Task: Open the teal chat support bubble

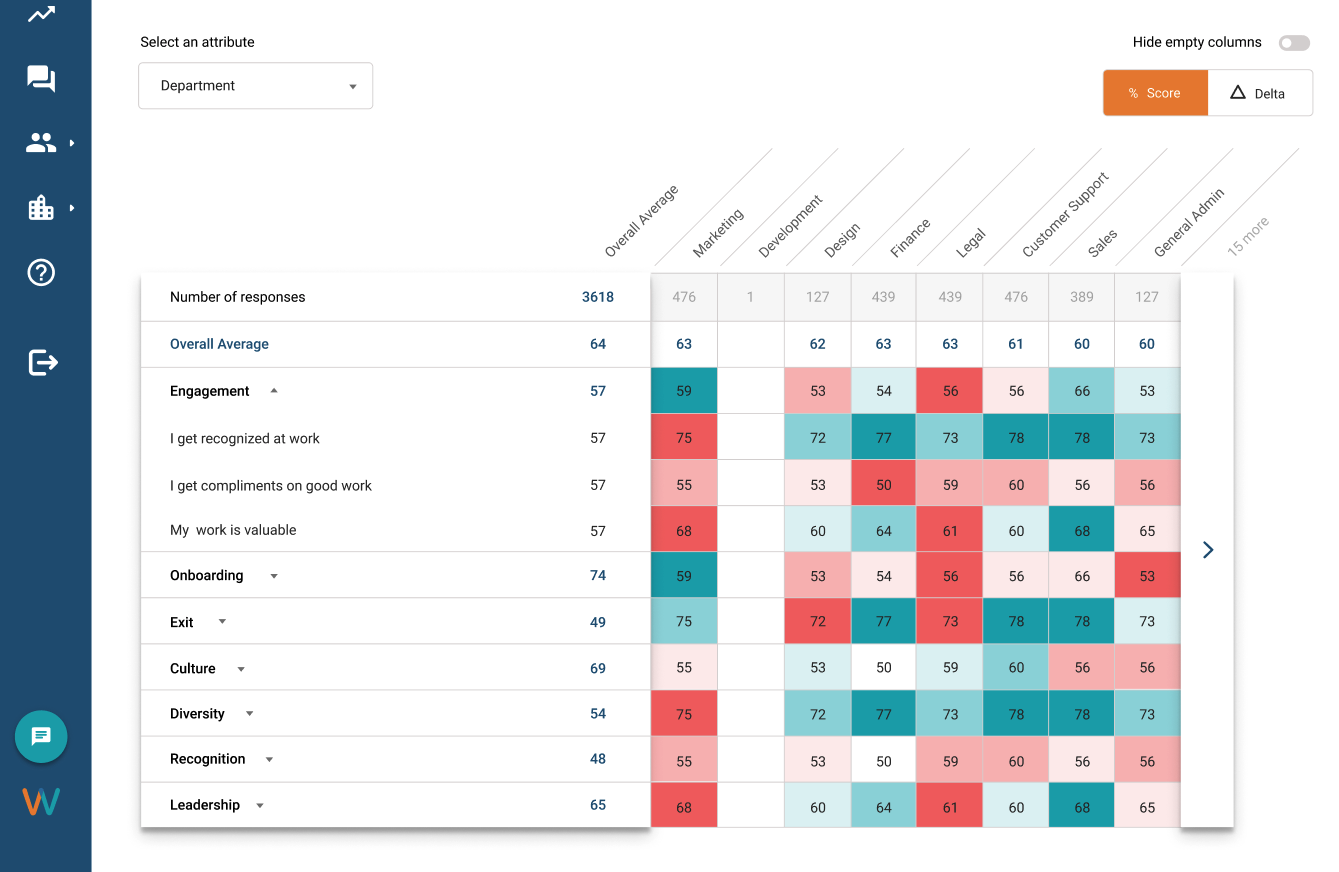Action: (x=41, y=737)
